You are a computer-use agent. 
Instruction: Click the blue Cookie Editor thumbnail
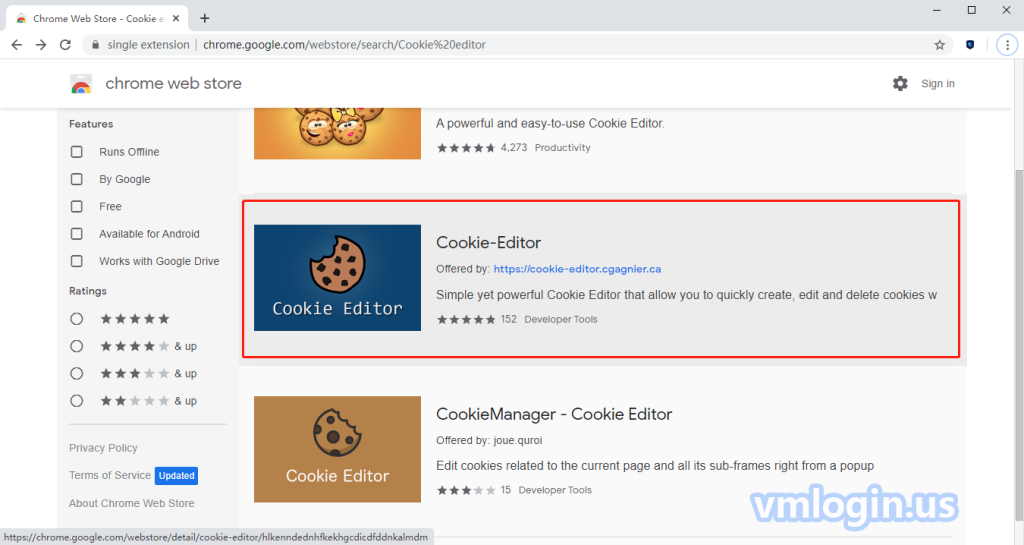click(338, 278)
